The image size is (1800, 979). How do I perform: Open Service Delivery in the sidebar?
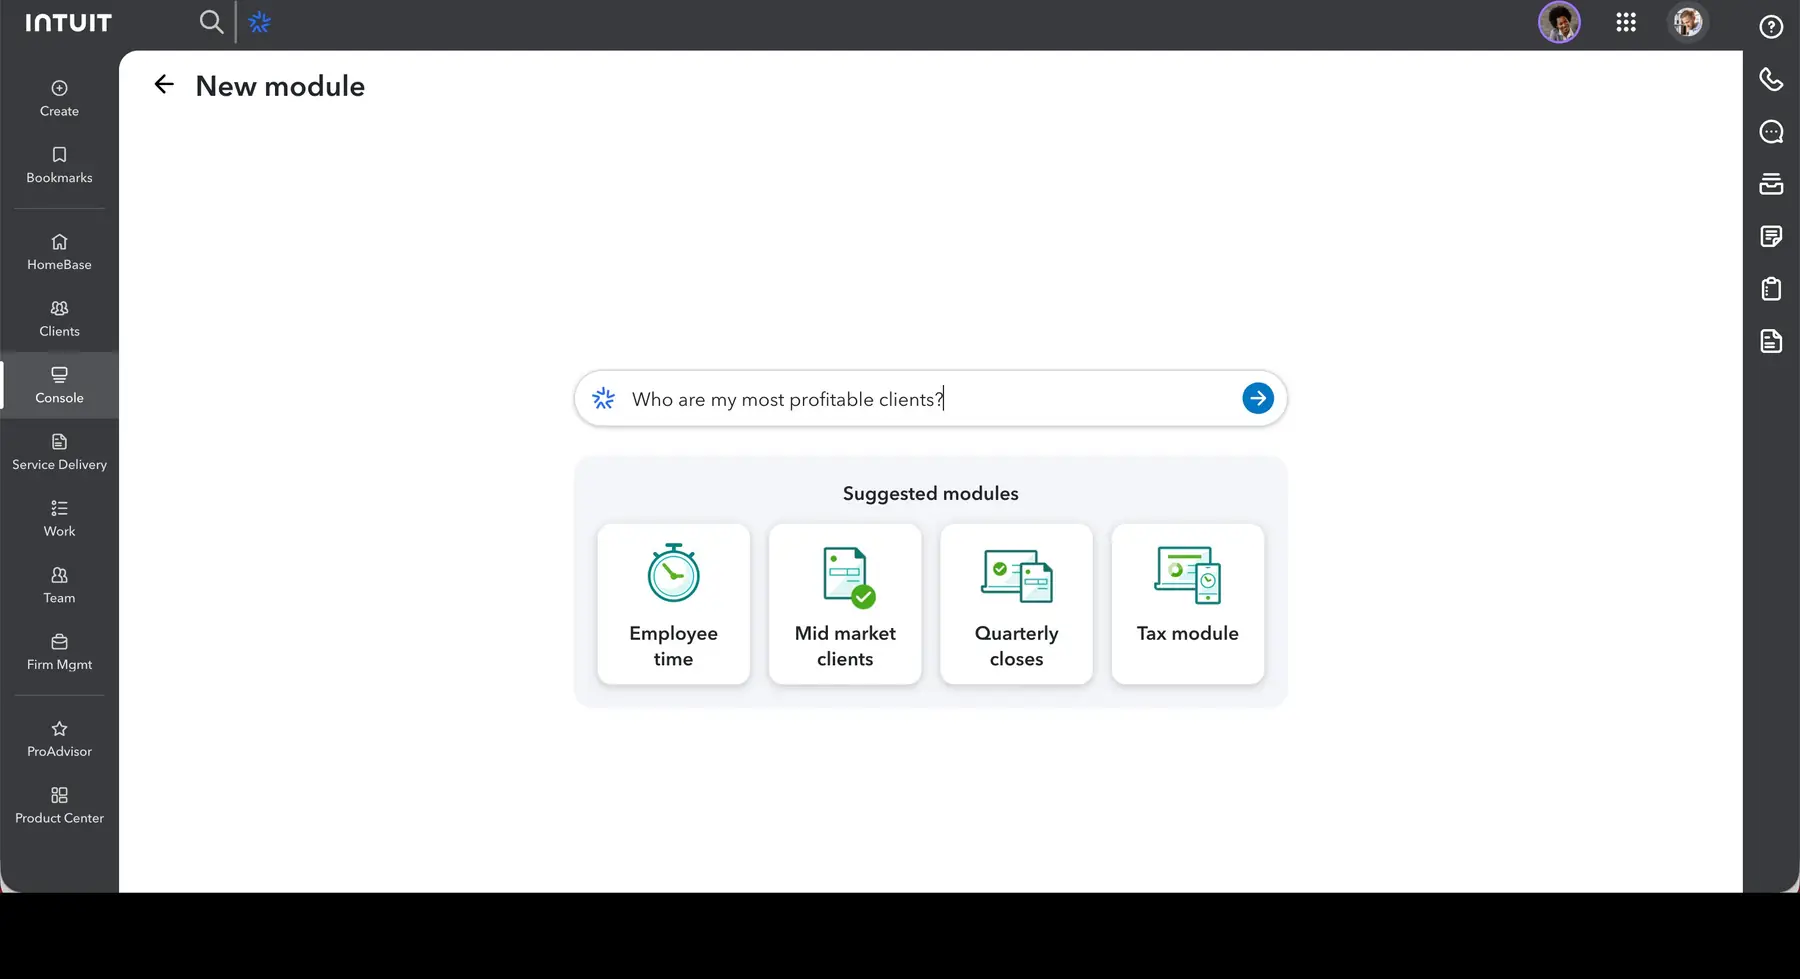pos(59,453)
